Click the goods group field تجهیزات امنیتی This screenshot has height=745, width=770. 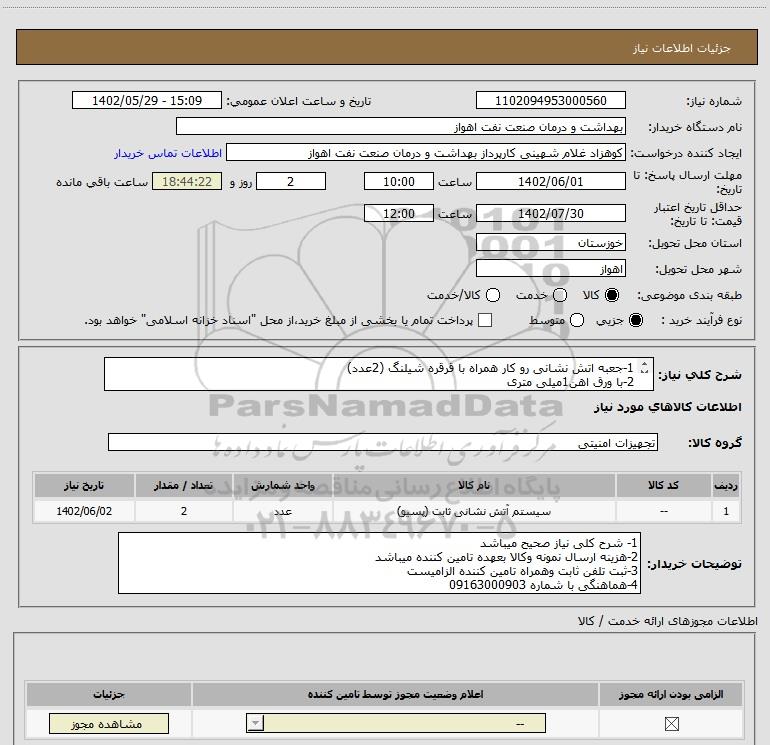click(383, 442)
